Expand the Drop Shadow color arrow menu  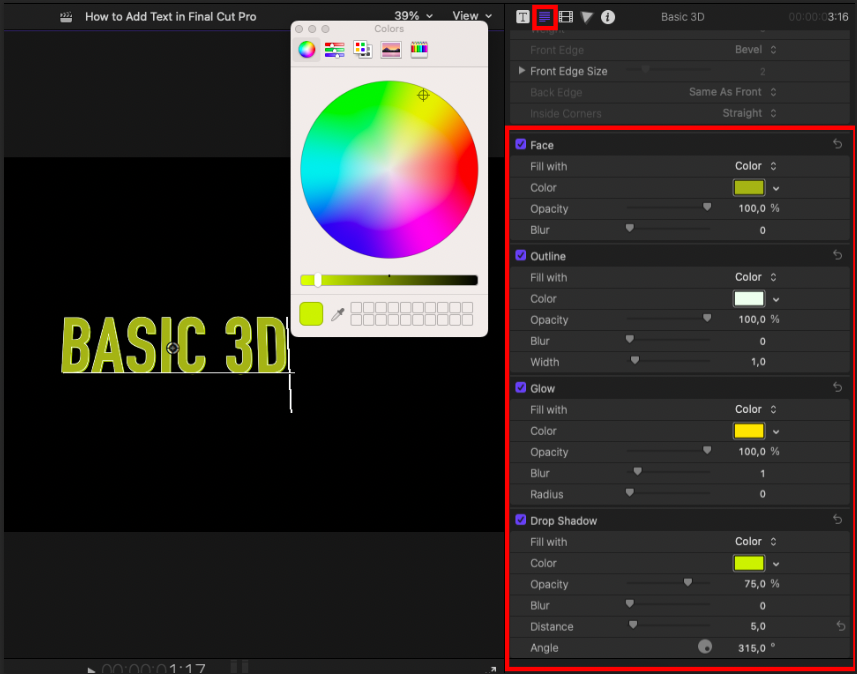pyautogui.click(x=776, y=564)
